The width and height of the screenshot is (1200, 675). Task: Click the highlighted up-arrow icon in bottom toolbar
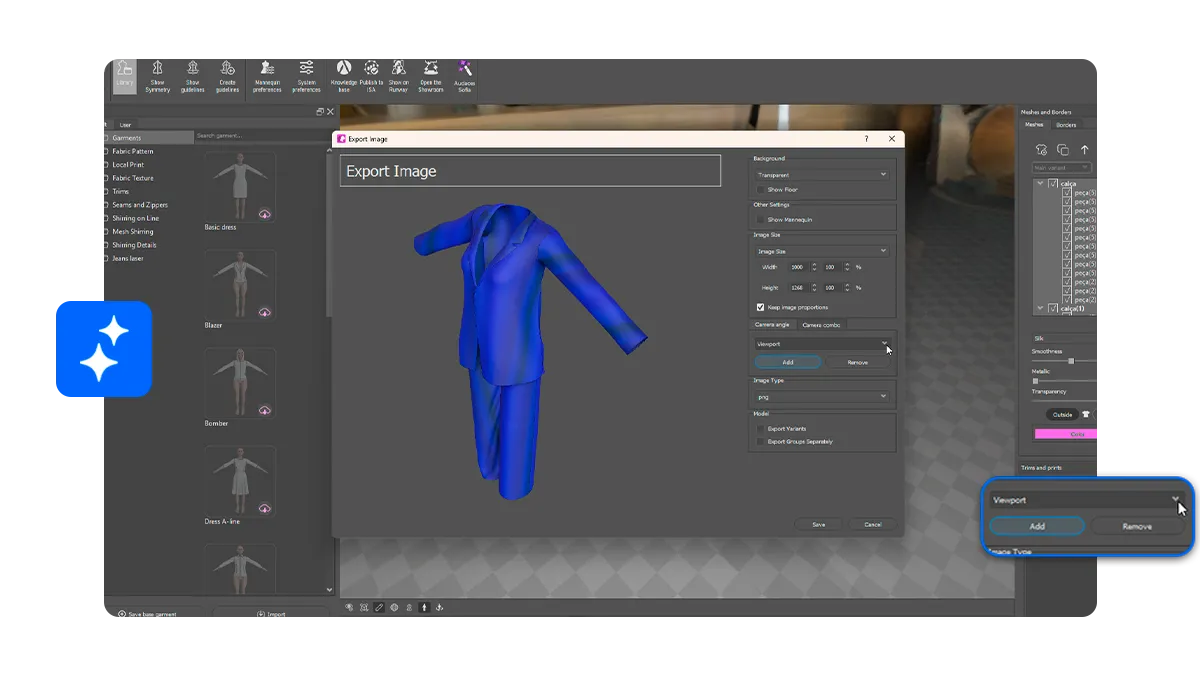pos(424,607)
